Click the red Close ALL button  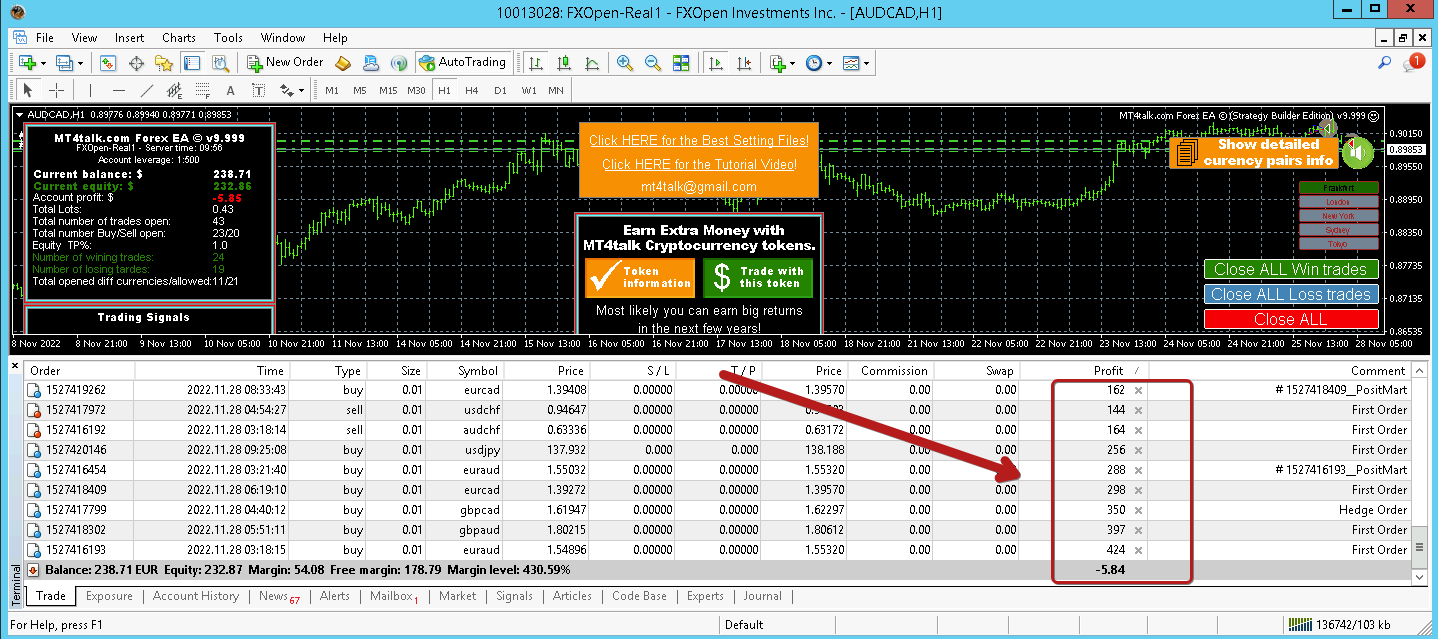pos(1290,319)
